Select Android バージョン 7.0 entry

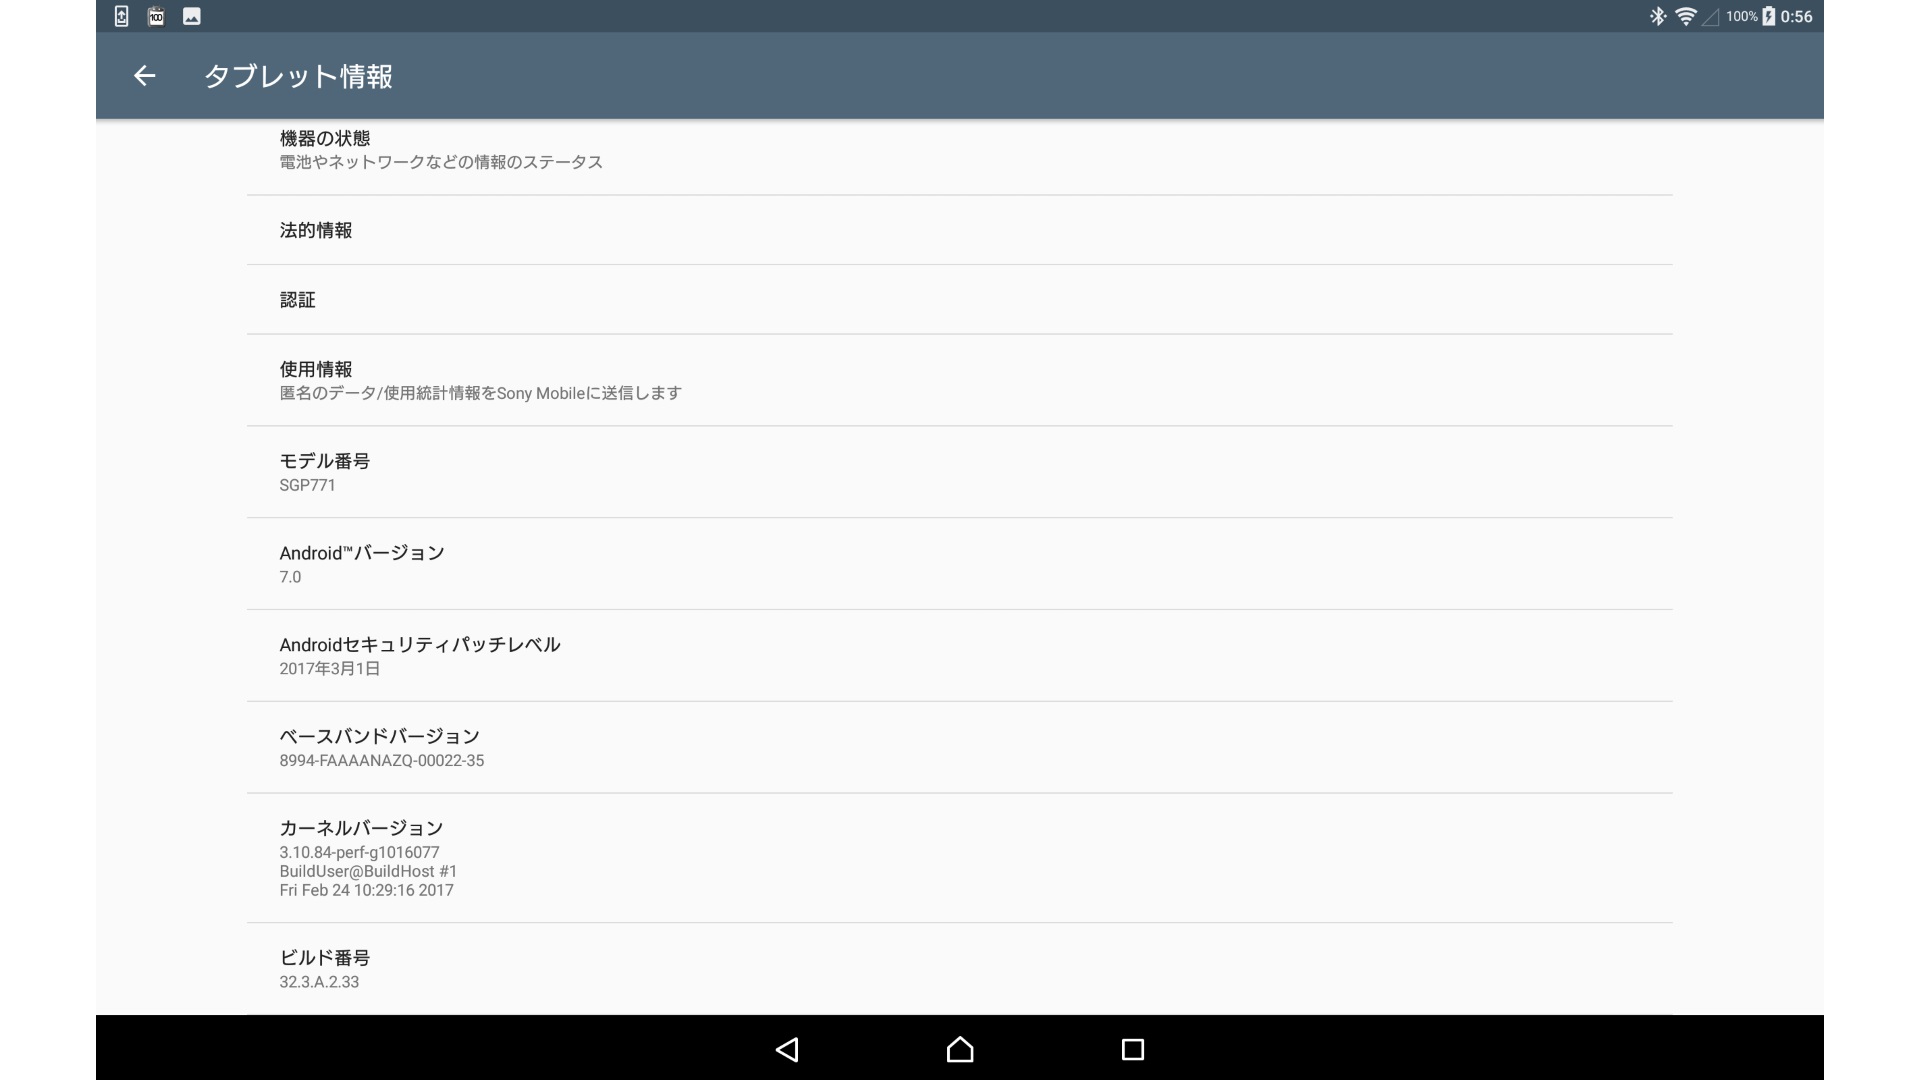tap(960, 564)
